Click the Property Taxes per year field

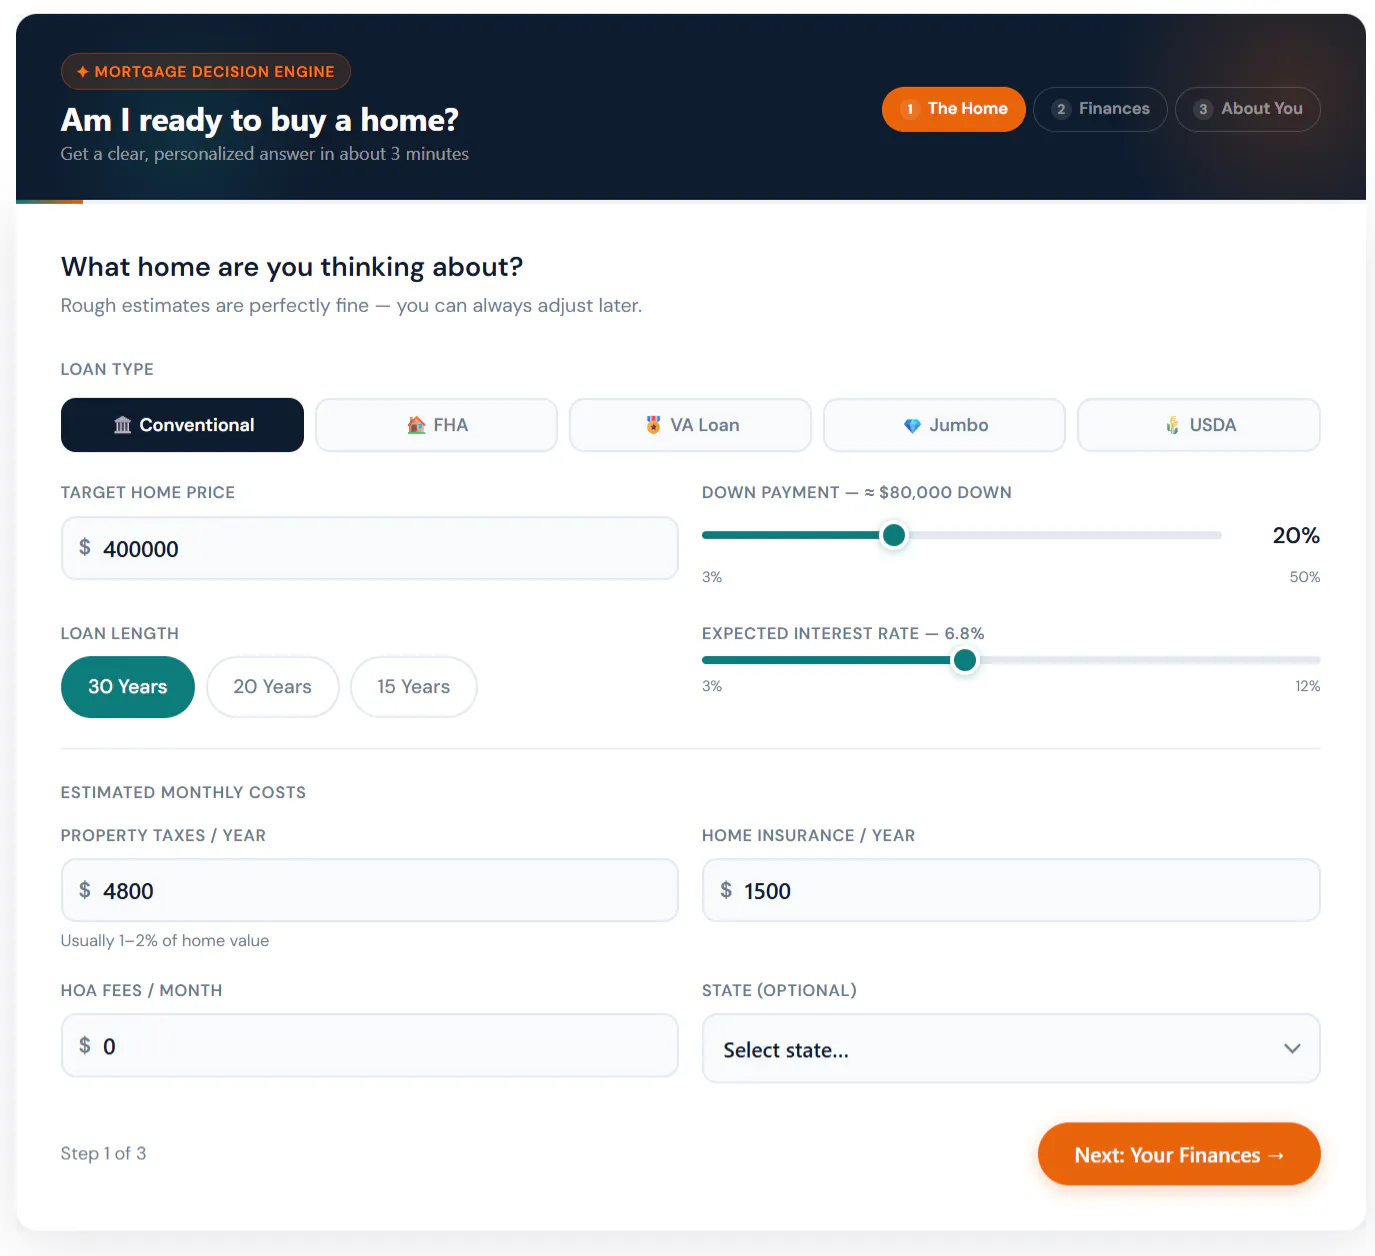point(370,890)
